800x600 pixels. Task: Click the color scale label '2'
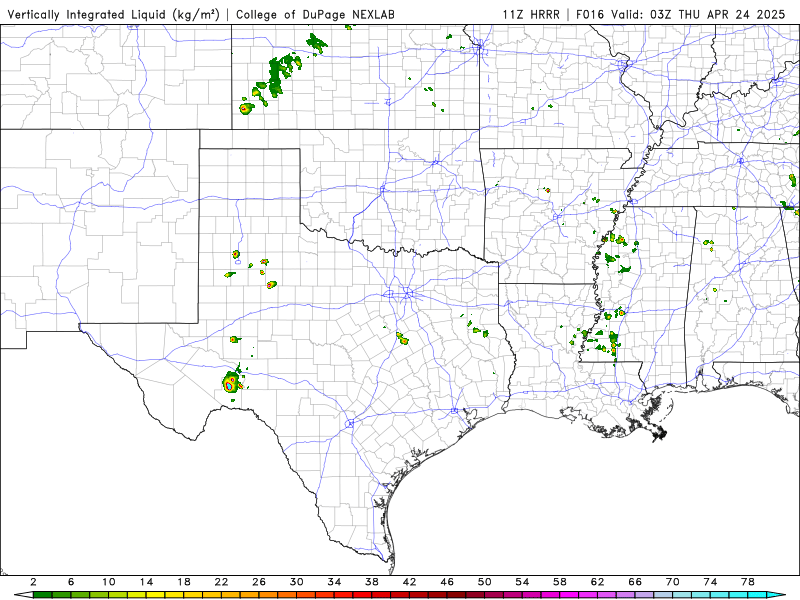click(33, 582)
